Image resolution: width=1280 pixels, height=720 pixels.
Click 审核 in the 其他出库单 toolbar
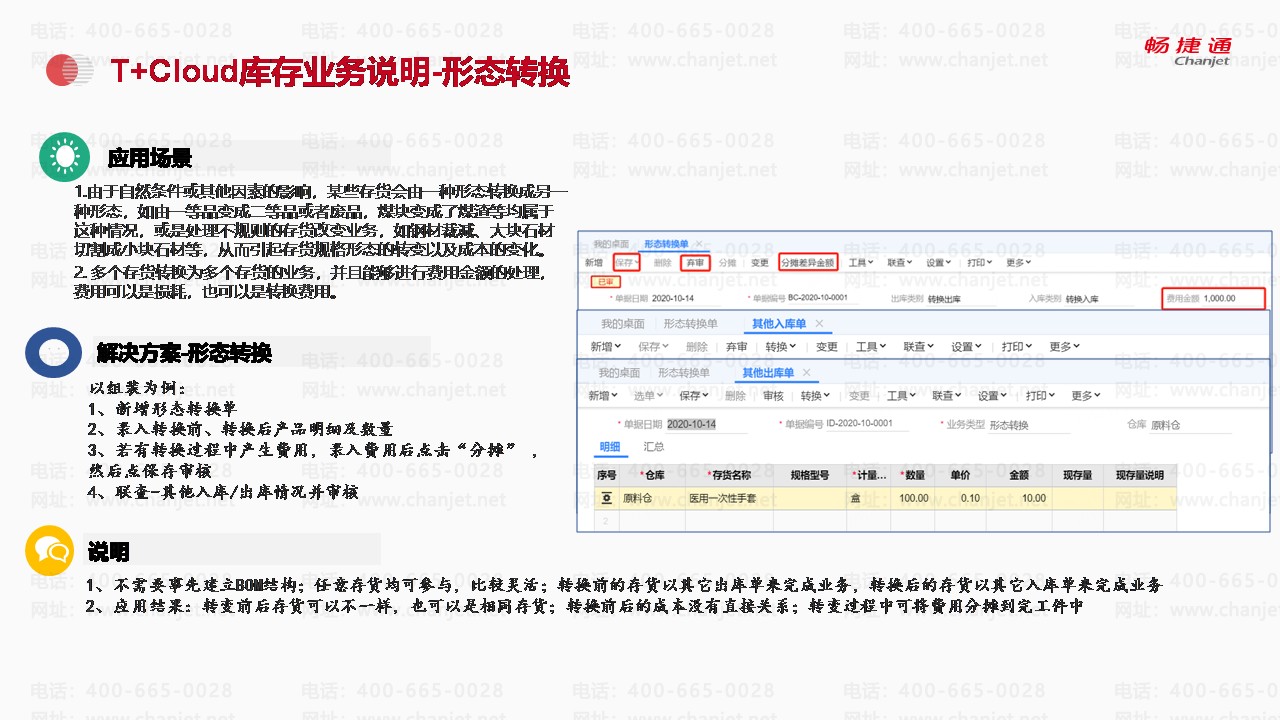pyautogui.click(x=773, y=396)
